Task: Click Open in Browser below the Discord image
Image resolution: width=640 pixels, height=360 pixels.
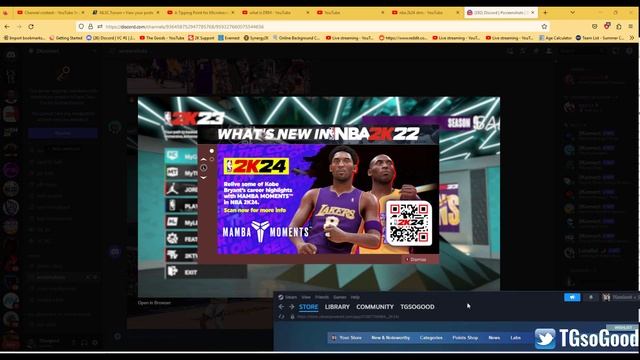Action: click(x=154, y=303)
